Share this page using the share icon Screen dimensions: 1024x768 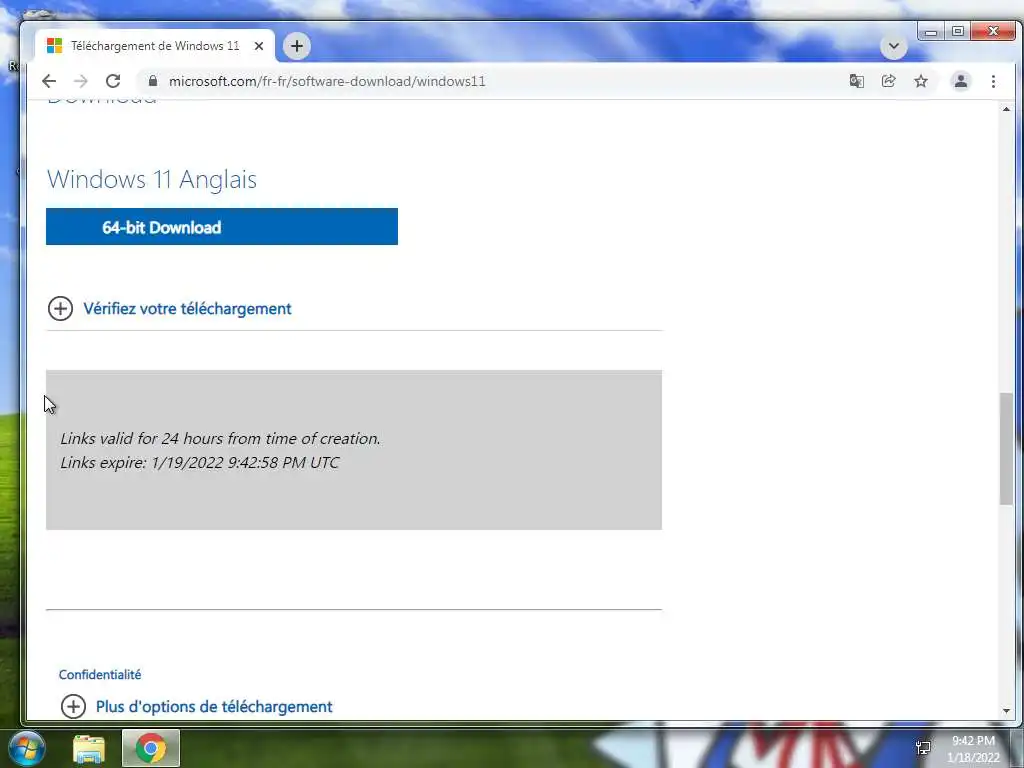tap(888, 81)
